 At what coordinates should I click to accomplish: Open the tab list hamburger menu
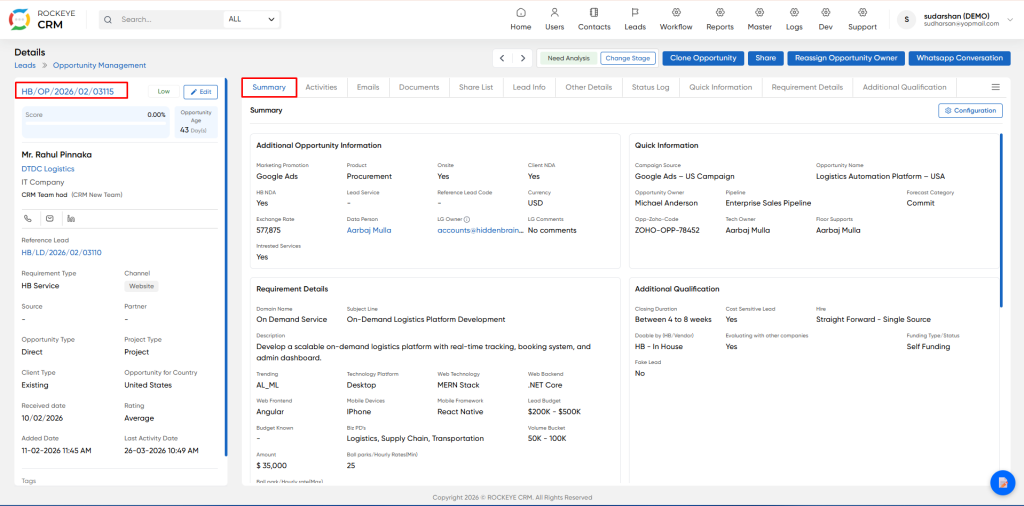[995, 87]
